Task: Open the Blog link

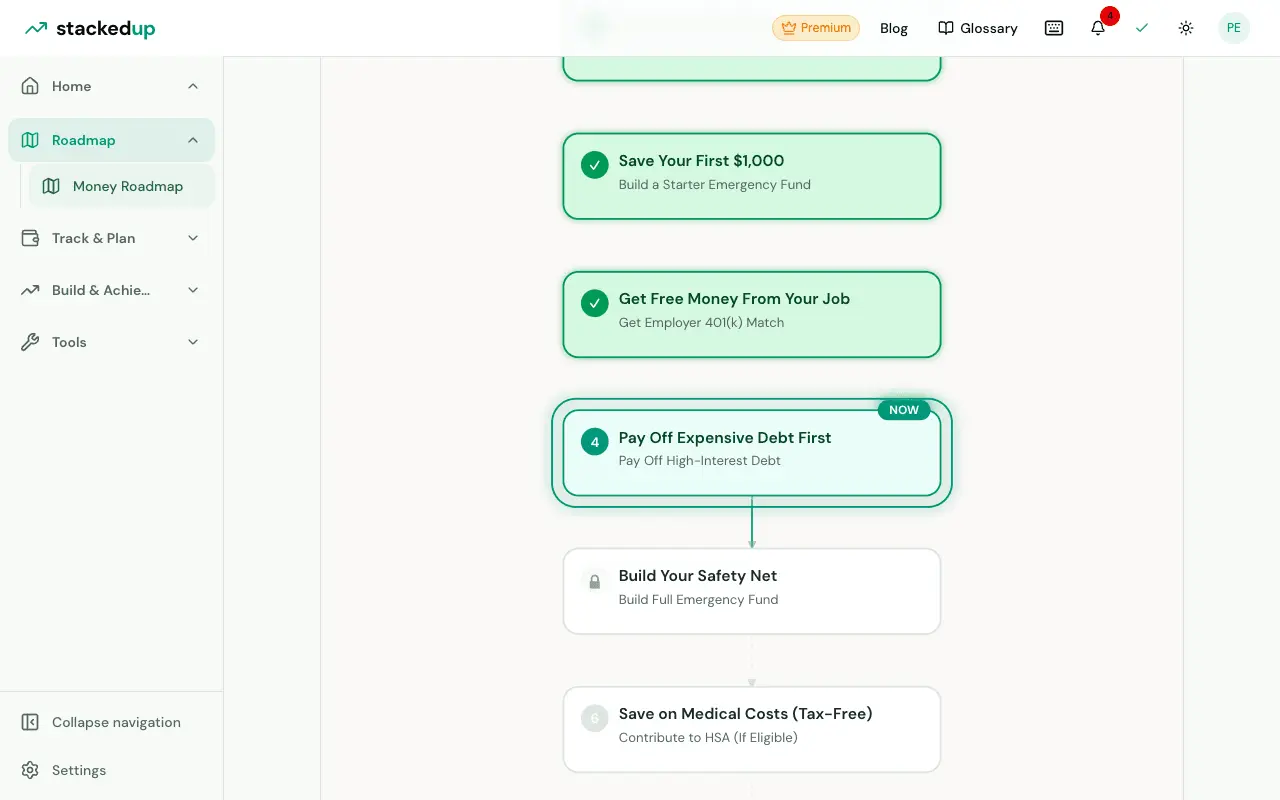Action: click(894, 28)
